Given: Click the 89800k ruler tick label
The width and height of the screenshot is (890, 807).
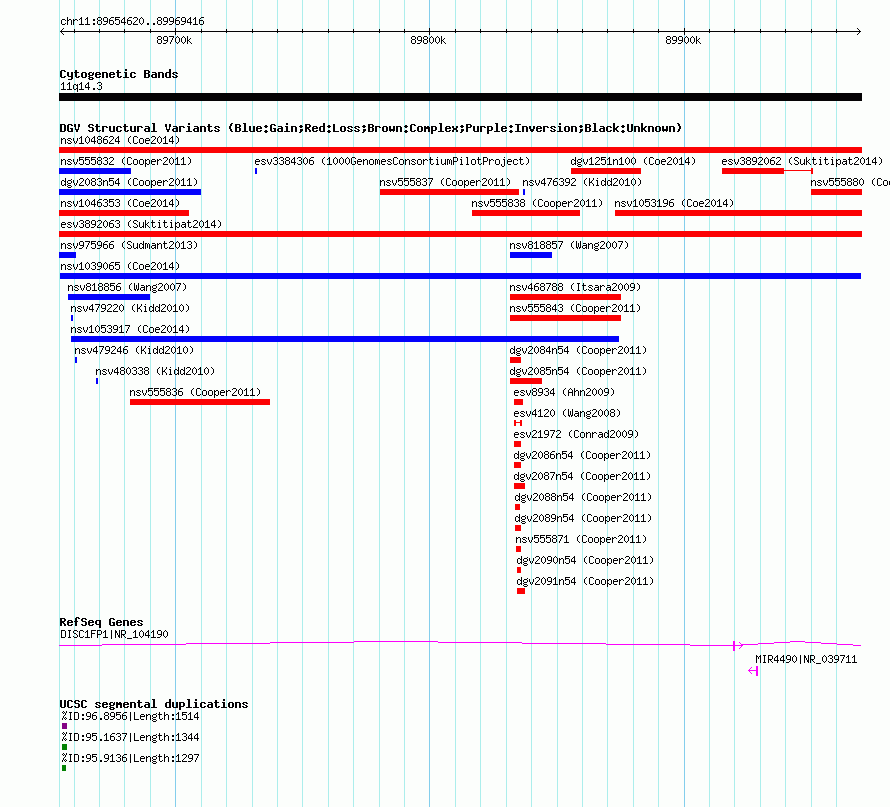Looking at the screenshot, I should coord(428,40).
